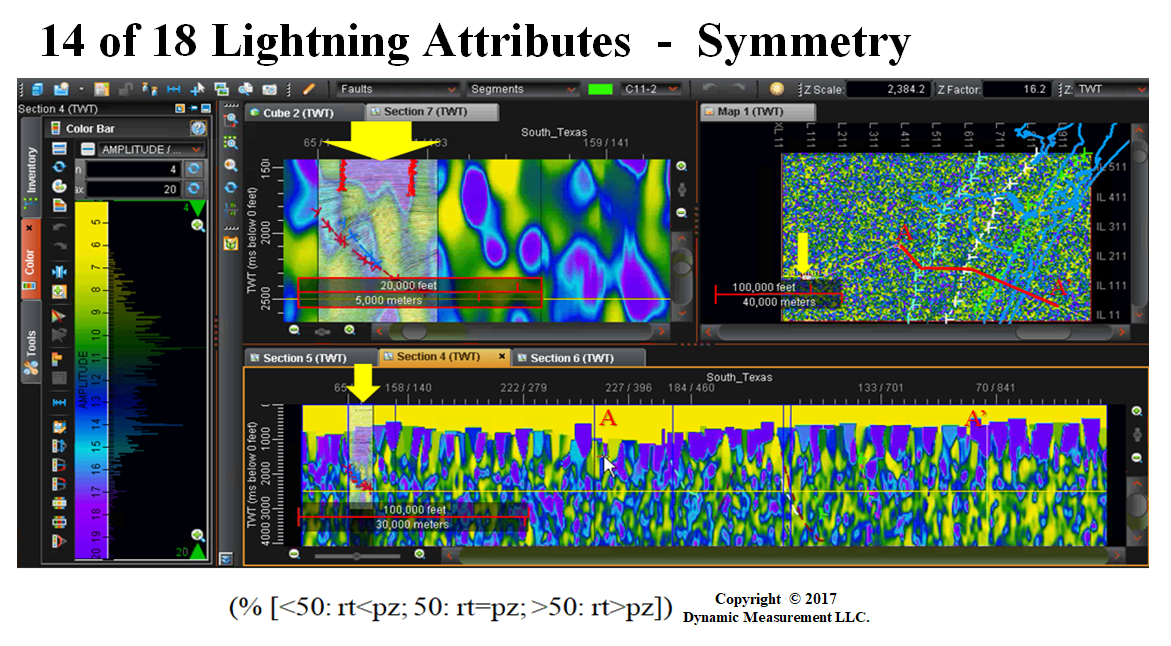
Task: Toggle the minus button beside AMPLITUDE dropdown
Action: [87, 149]
